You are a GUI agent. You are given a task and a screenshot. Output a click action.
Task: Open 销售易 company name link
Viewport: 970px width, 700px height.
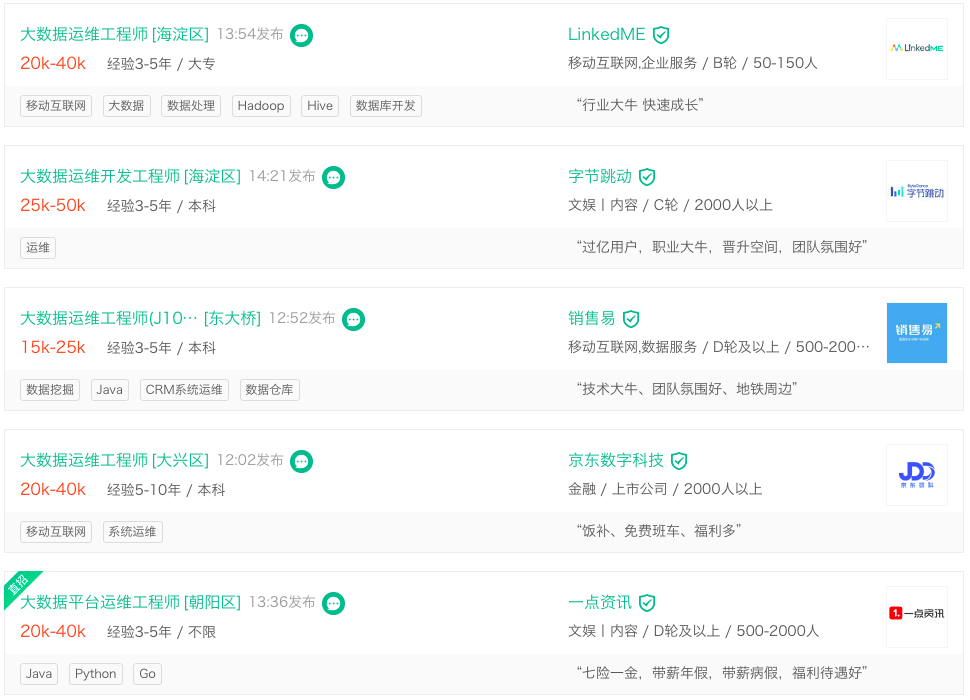pos(591,319)
